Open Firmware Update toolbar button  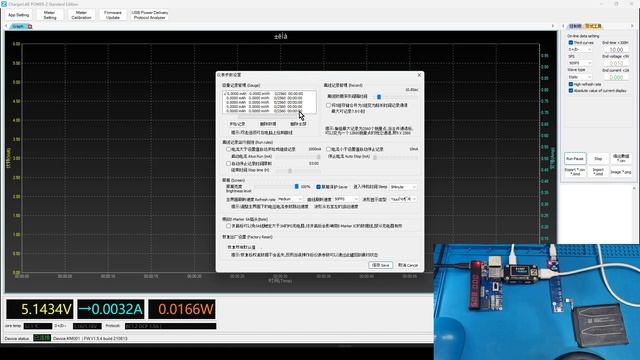click(113, 15)
